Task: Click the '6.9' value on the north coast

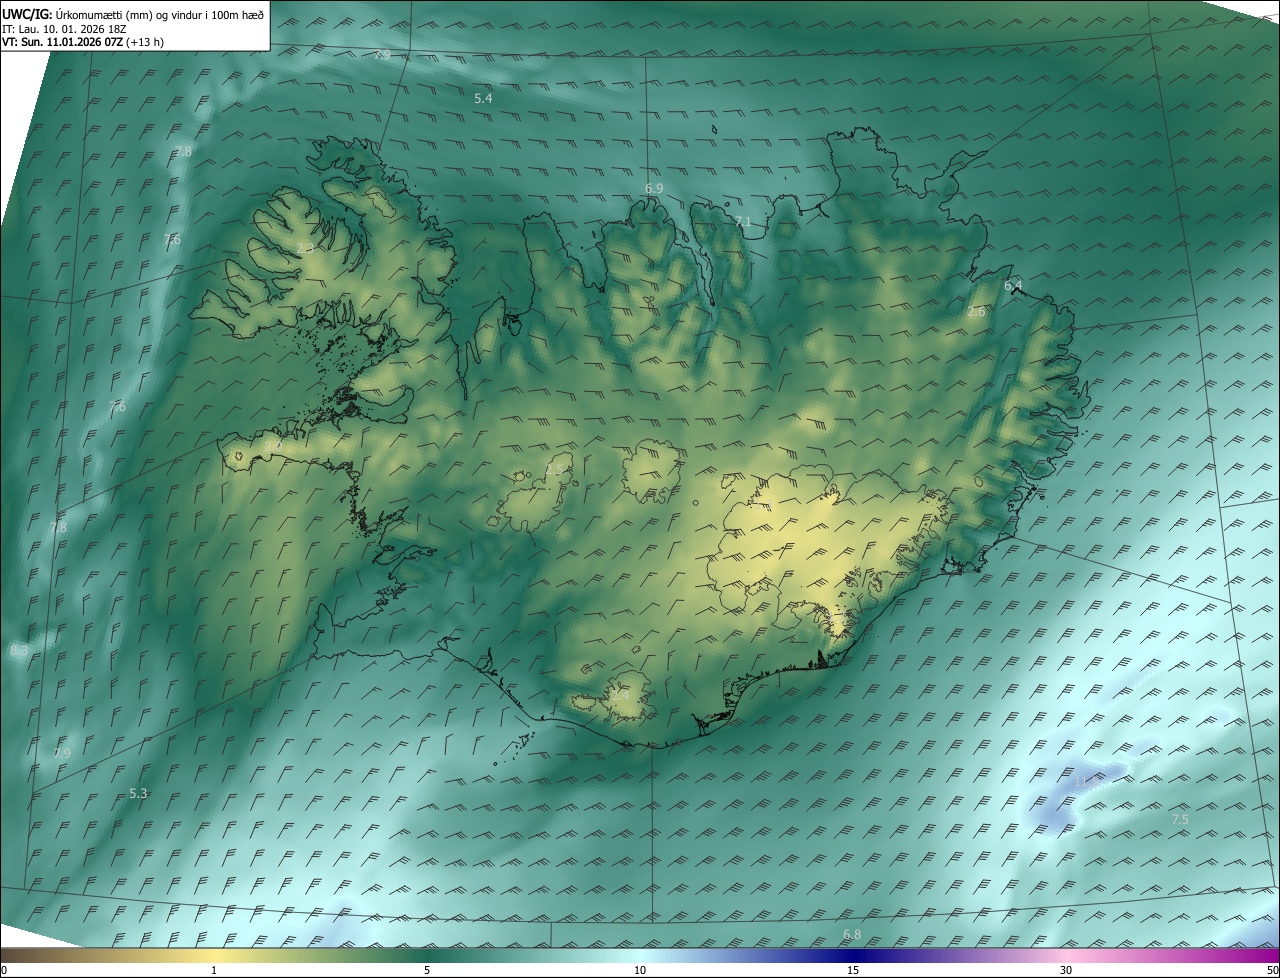Action: click(x=654, y=188)
